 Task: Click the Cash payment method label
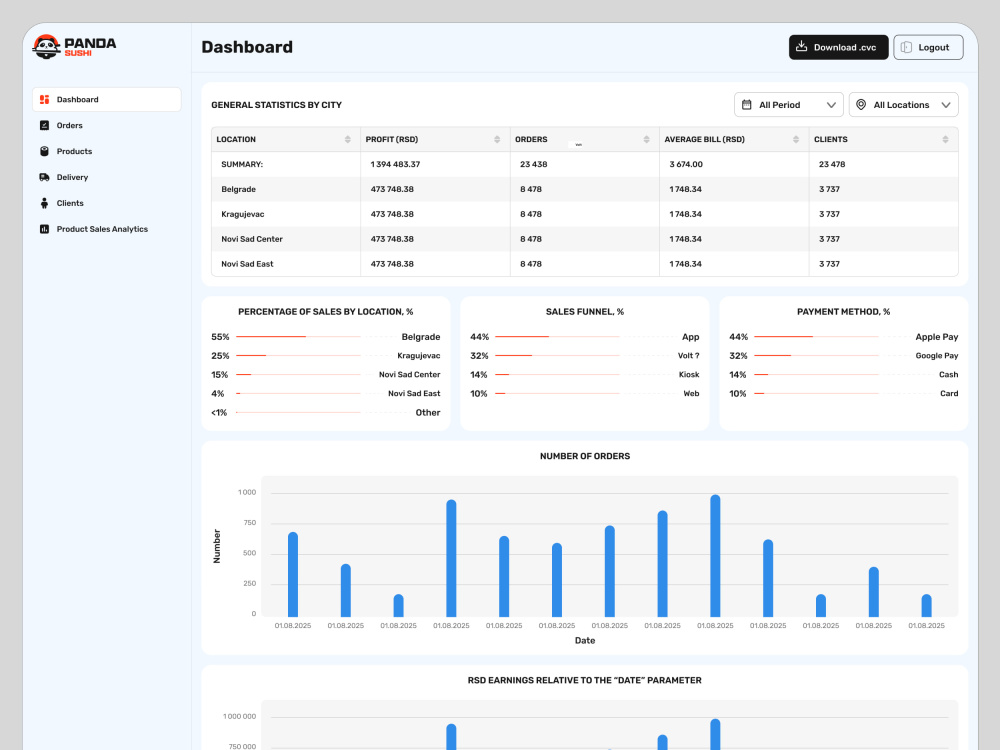click(x=948, y=375)
